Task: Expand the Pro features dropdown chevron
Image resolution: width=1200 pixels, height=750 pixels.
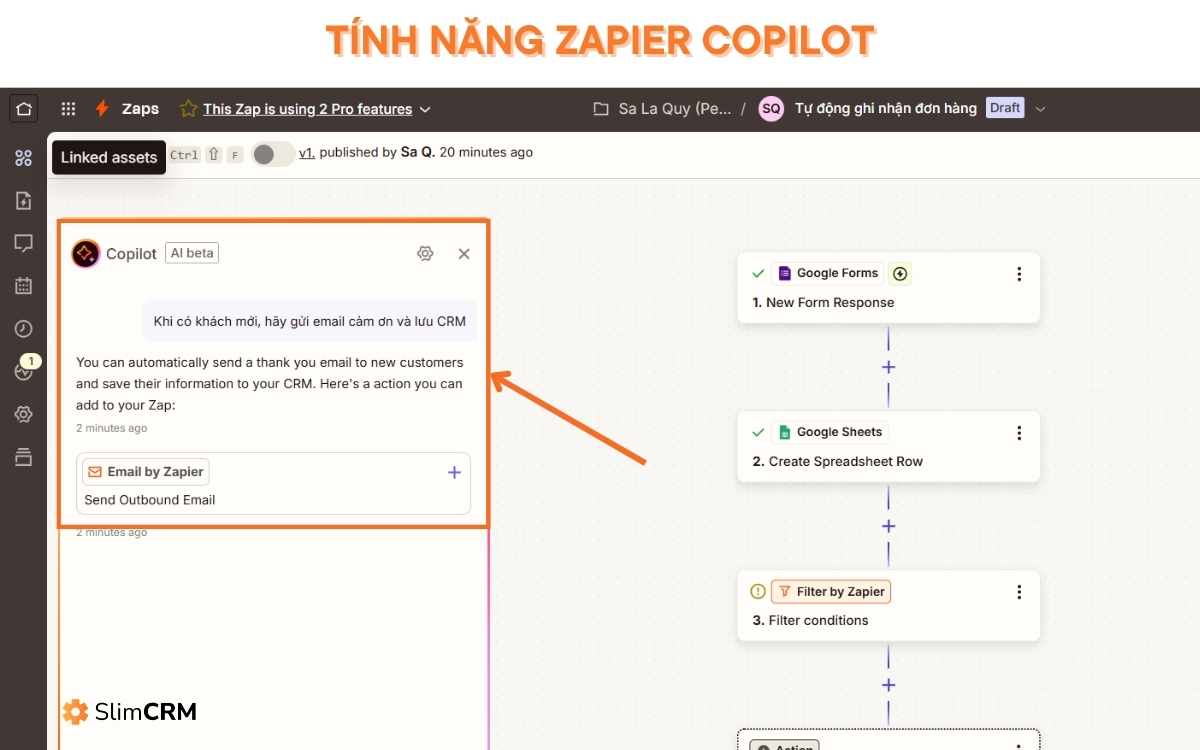Action: [425, 109]
